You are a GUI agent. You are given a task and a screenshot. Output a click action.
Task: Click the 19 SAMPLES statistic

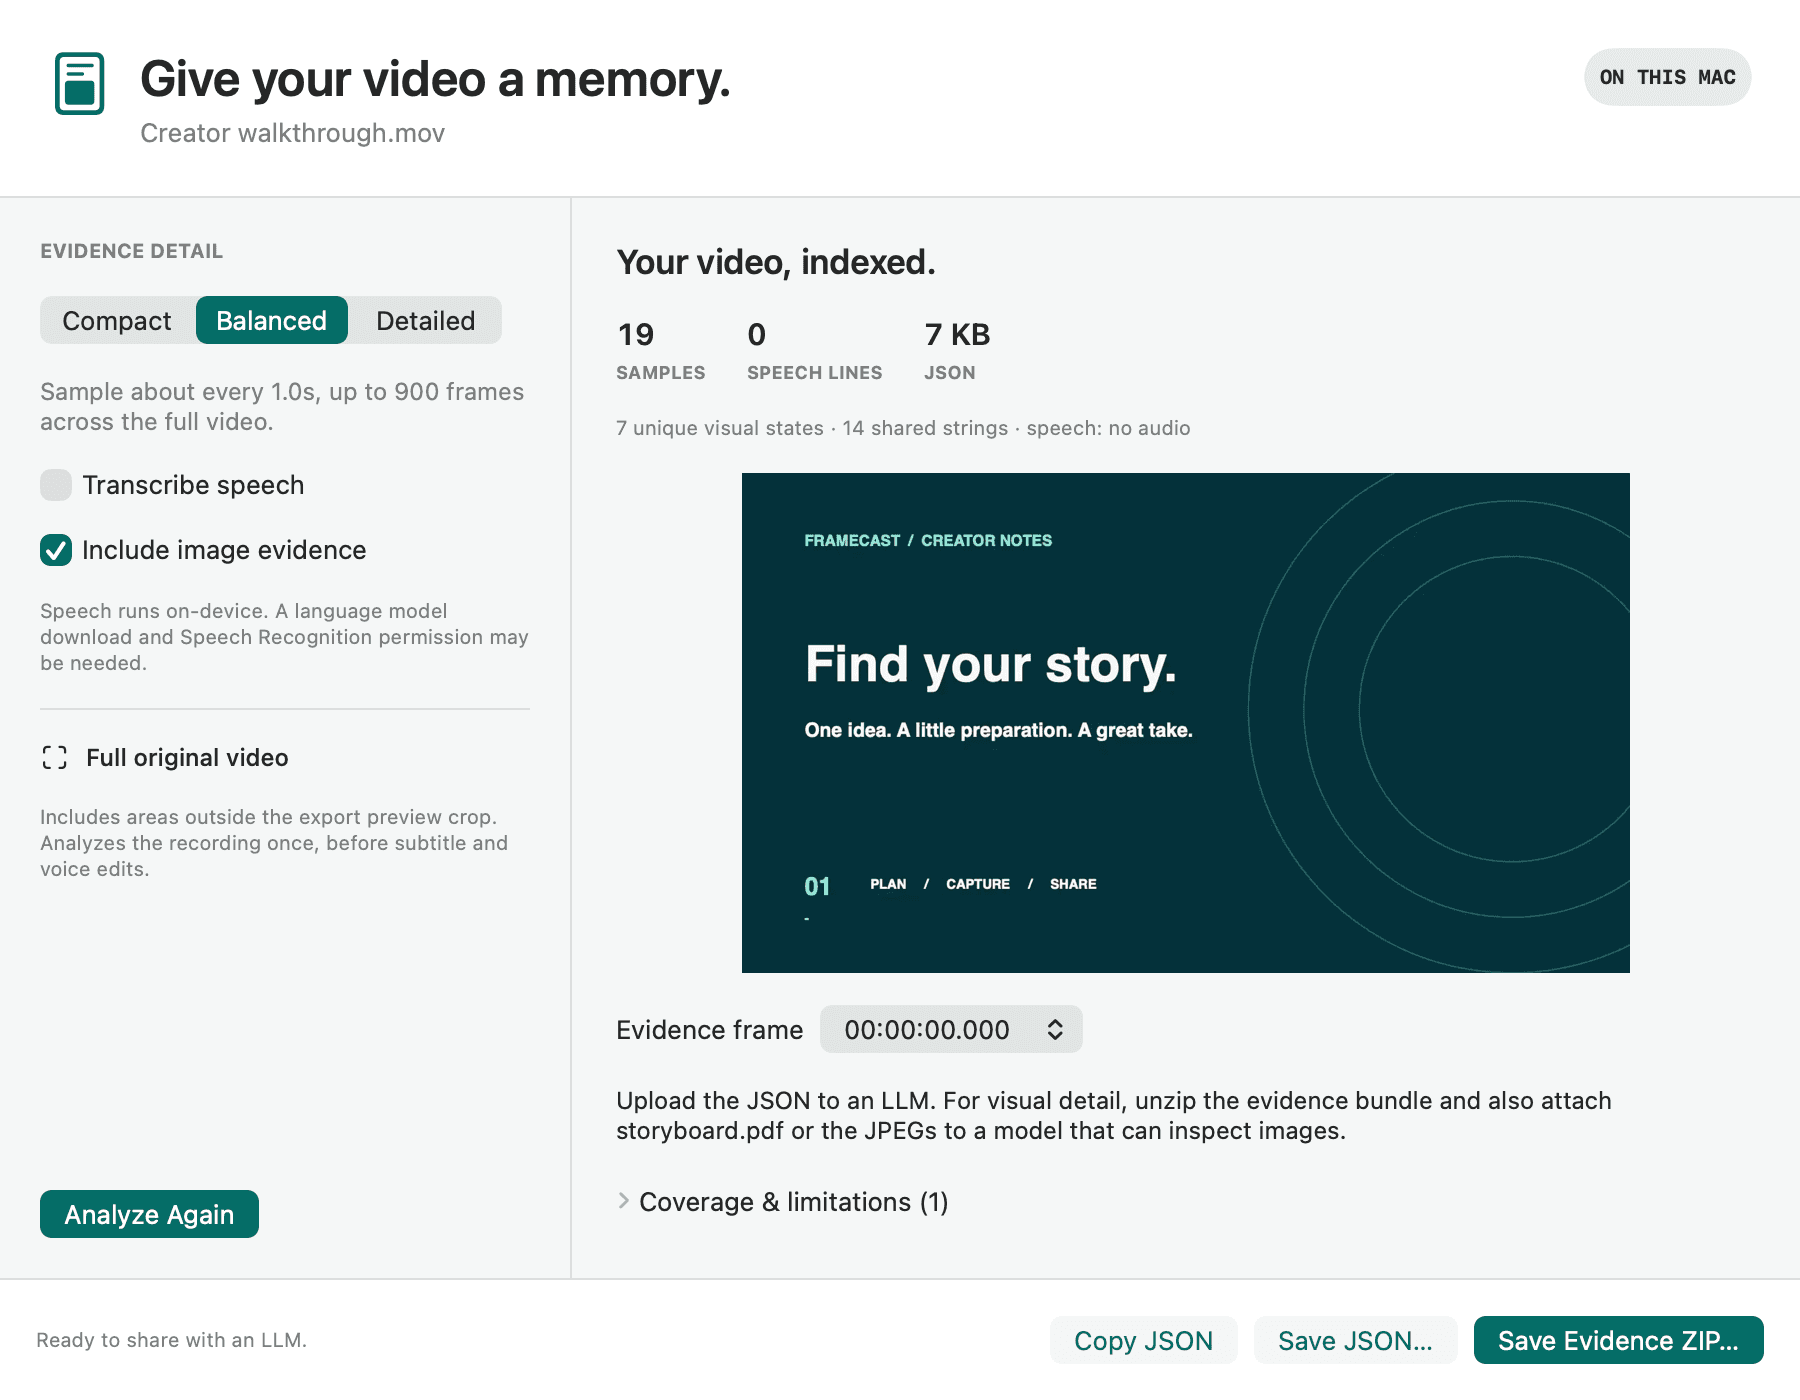tap(660, 350)
